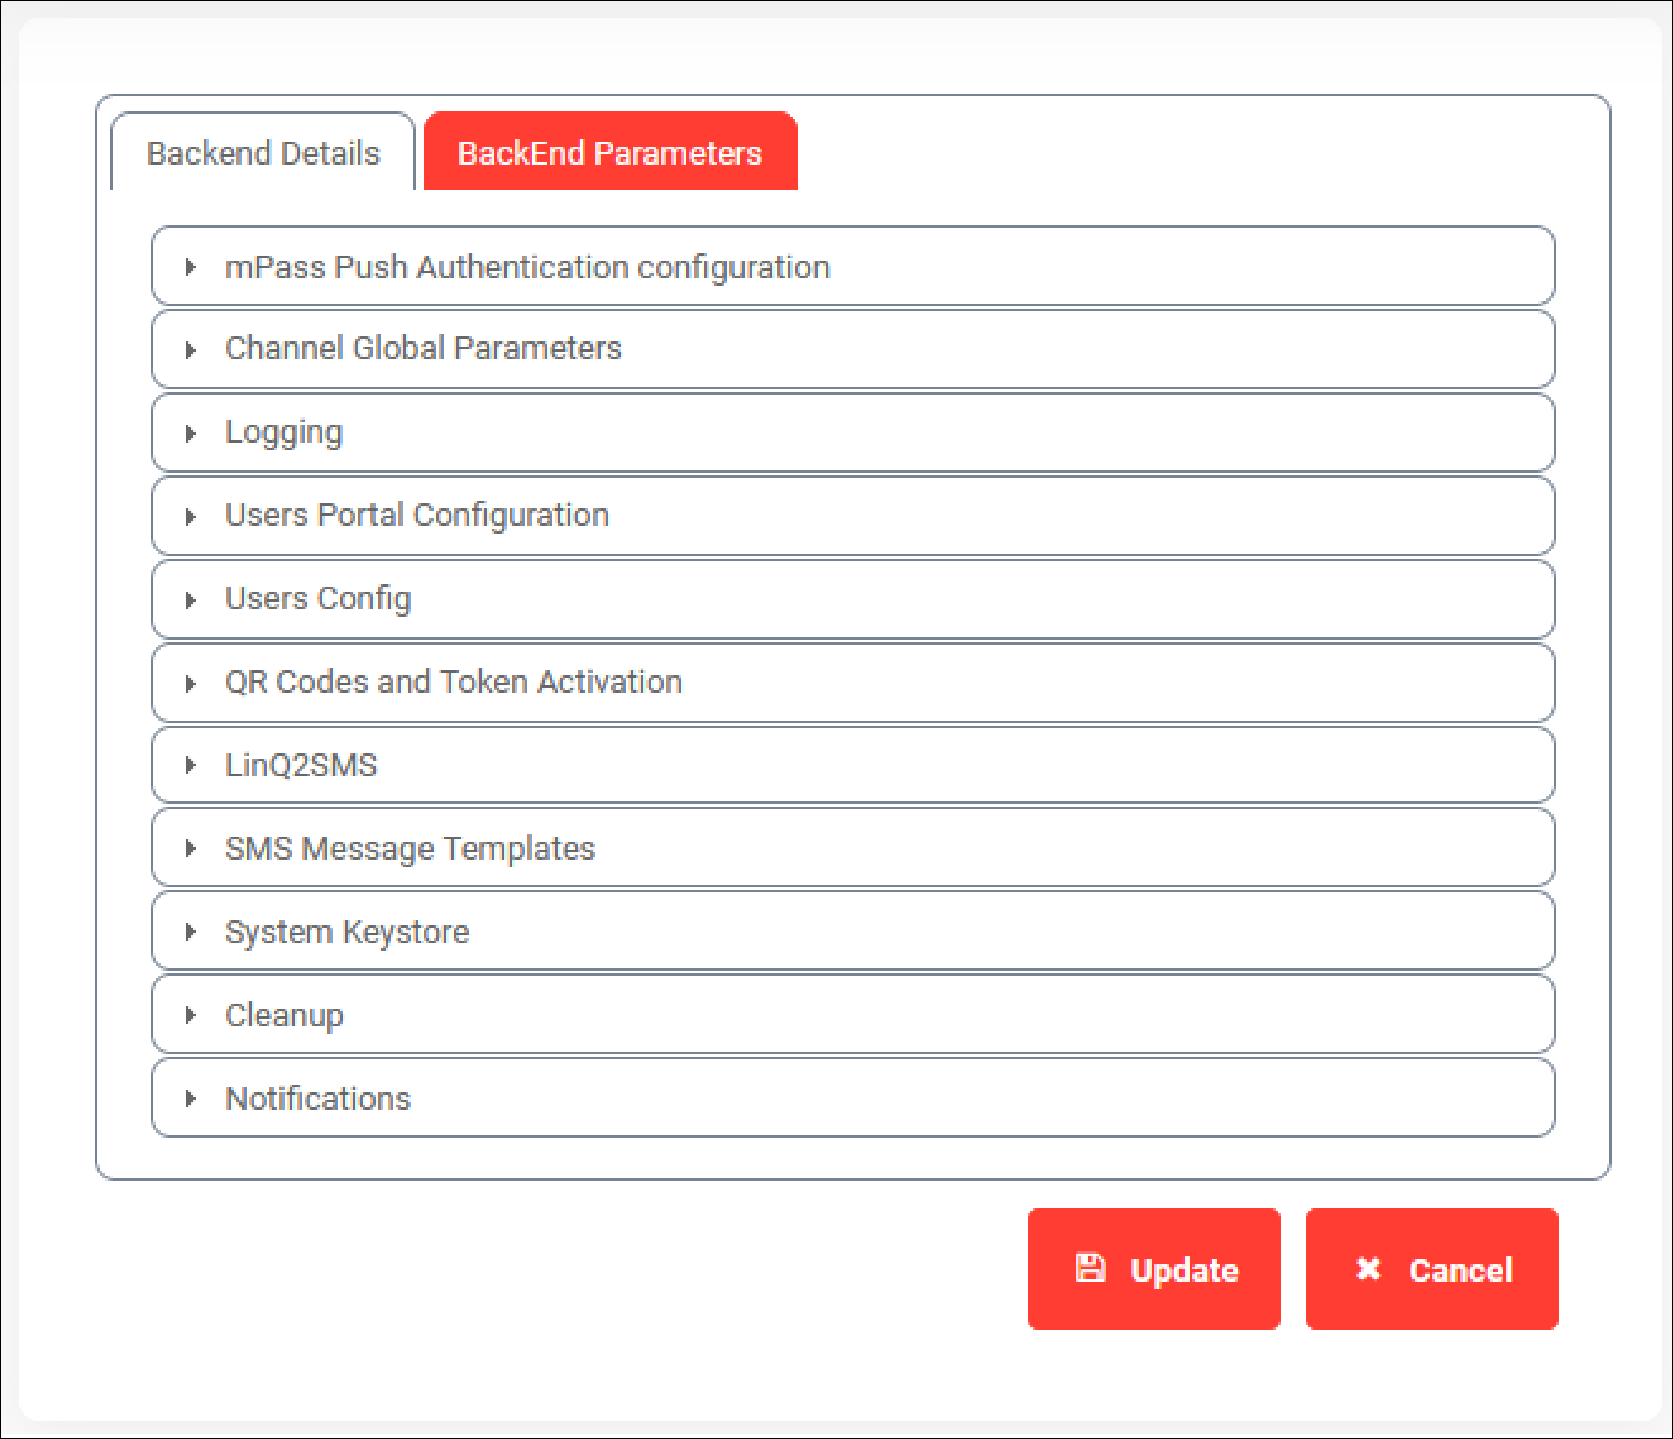The image size is (1673, 1439).
Task: Expand the LinQ2SMS section arrow
Action: (190, 766)
